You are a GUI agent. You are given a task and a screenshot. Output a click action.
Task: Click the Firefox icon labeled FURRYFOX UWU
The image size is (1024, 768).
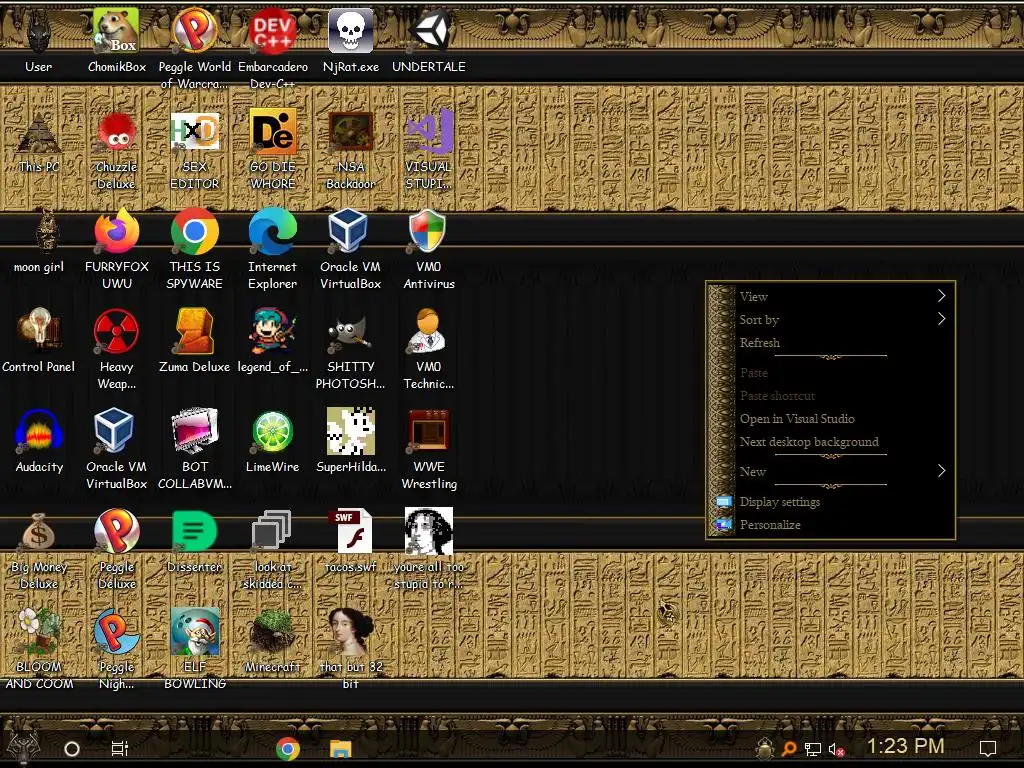click(116, 232)
